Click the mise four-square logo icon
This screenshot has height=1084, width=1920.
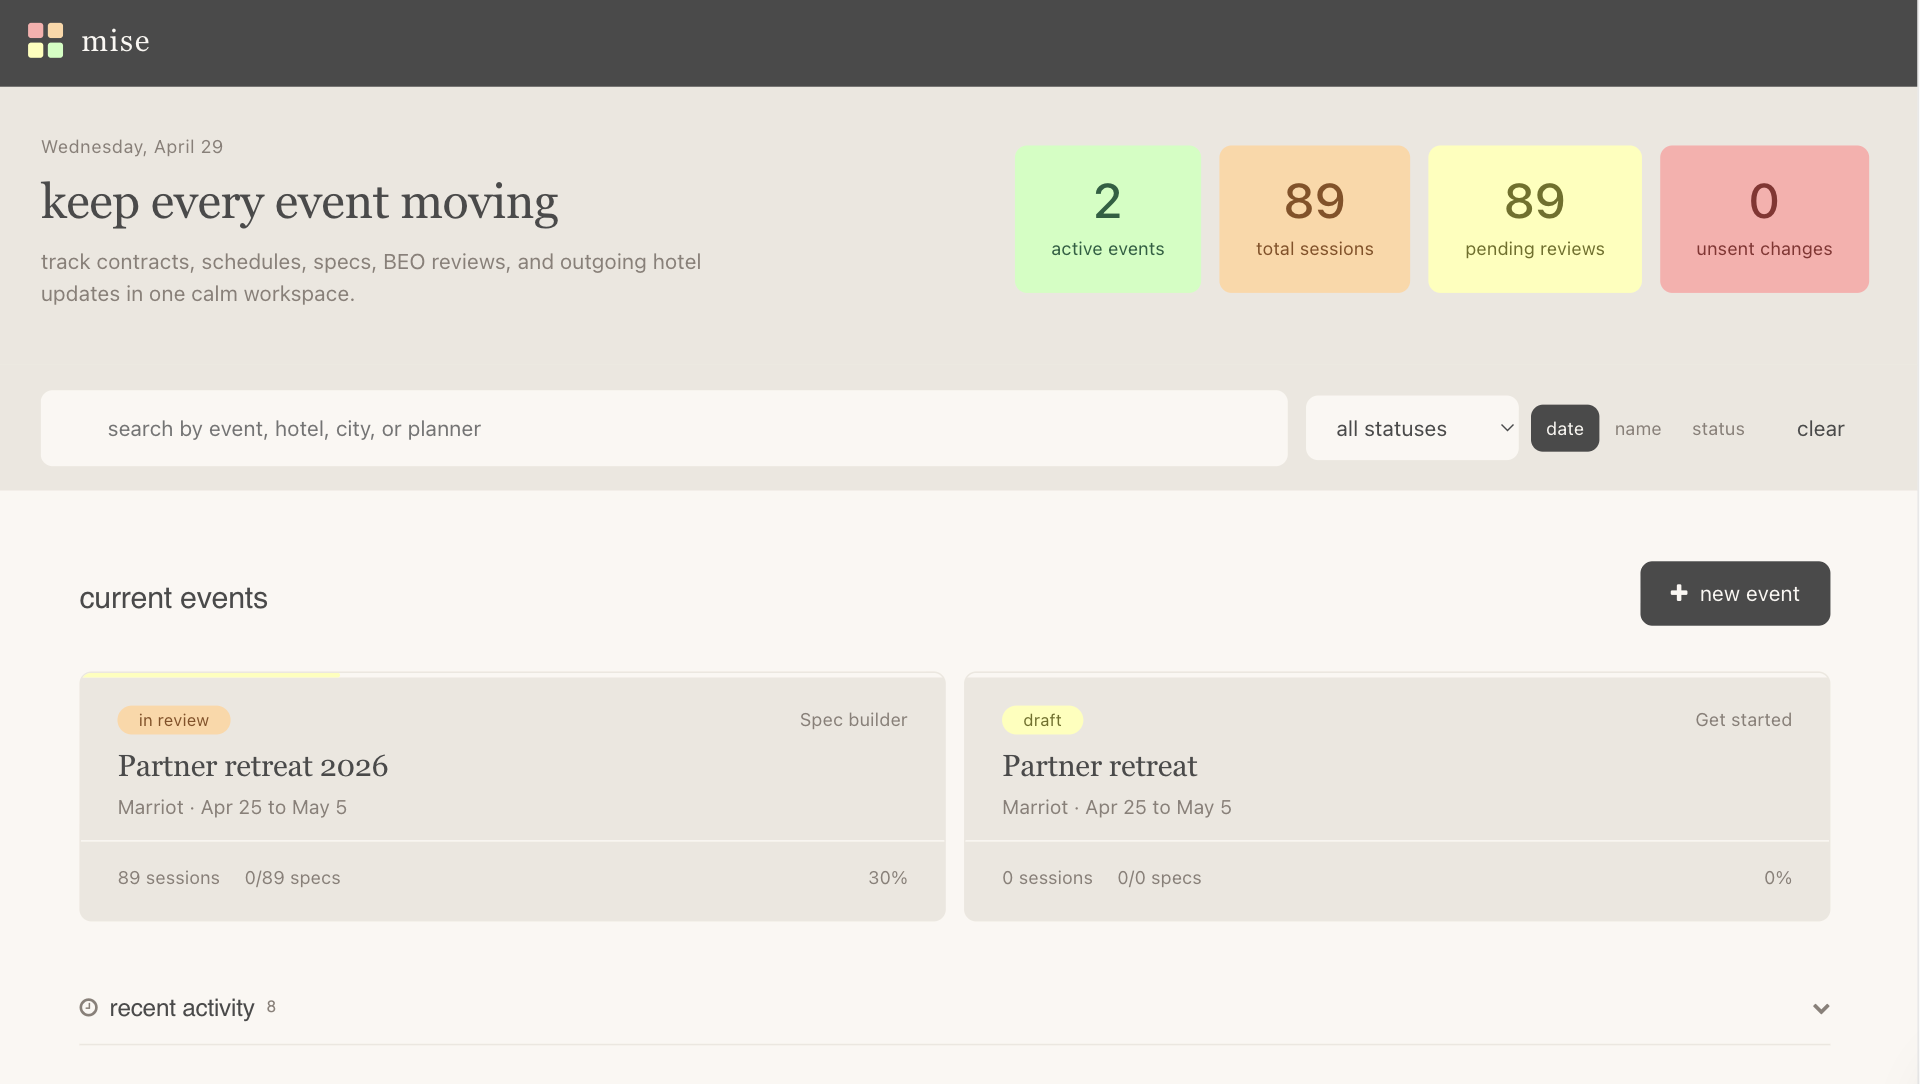point(45,41)
